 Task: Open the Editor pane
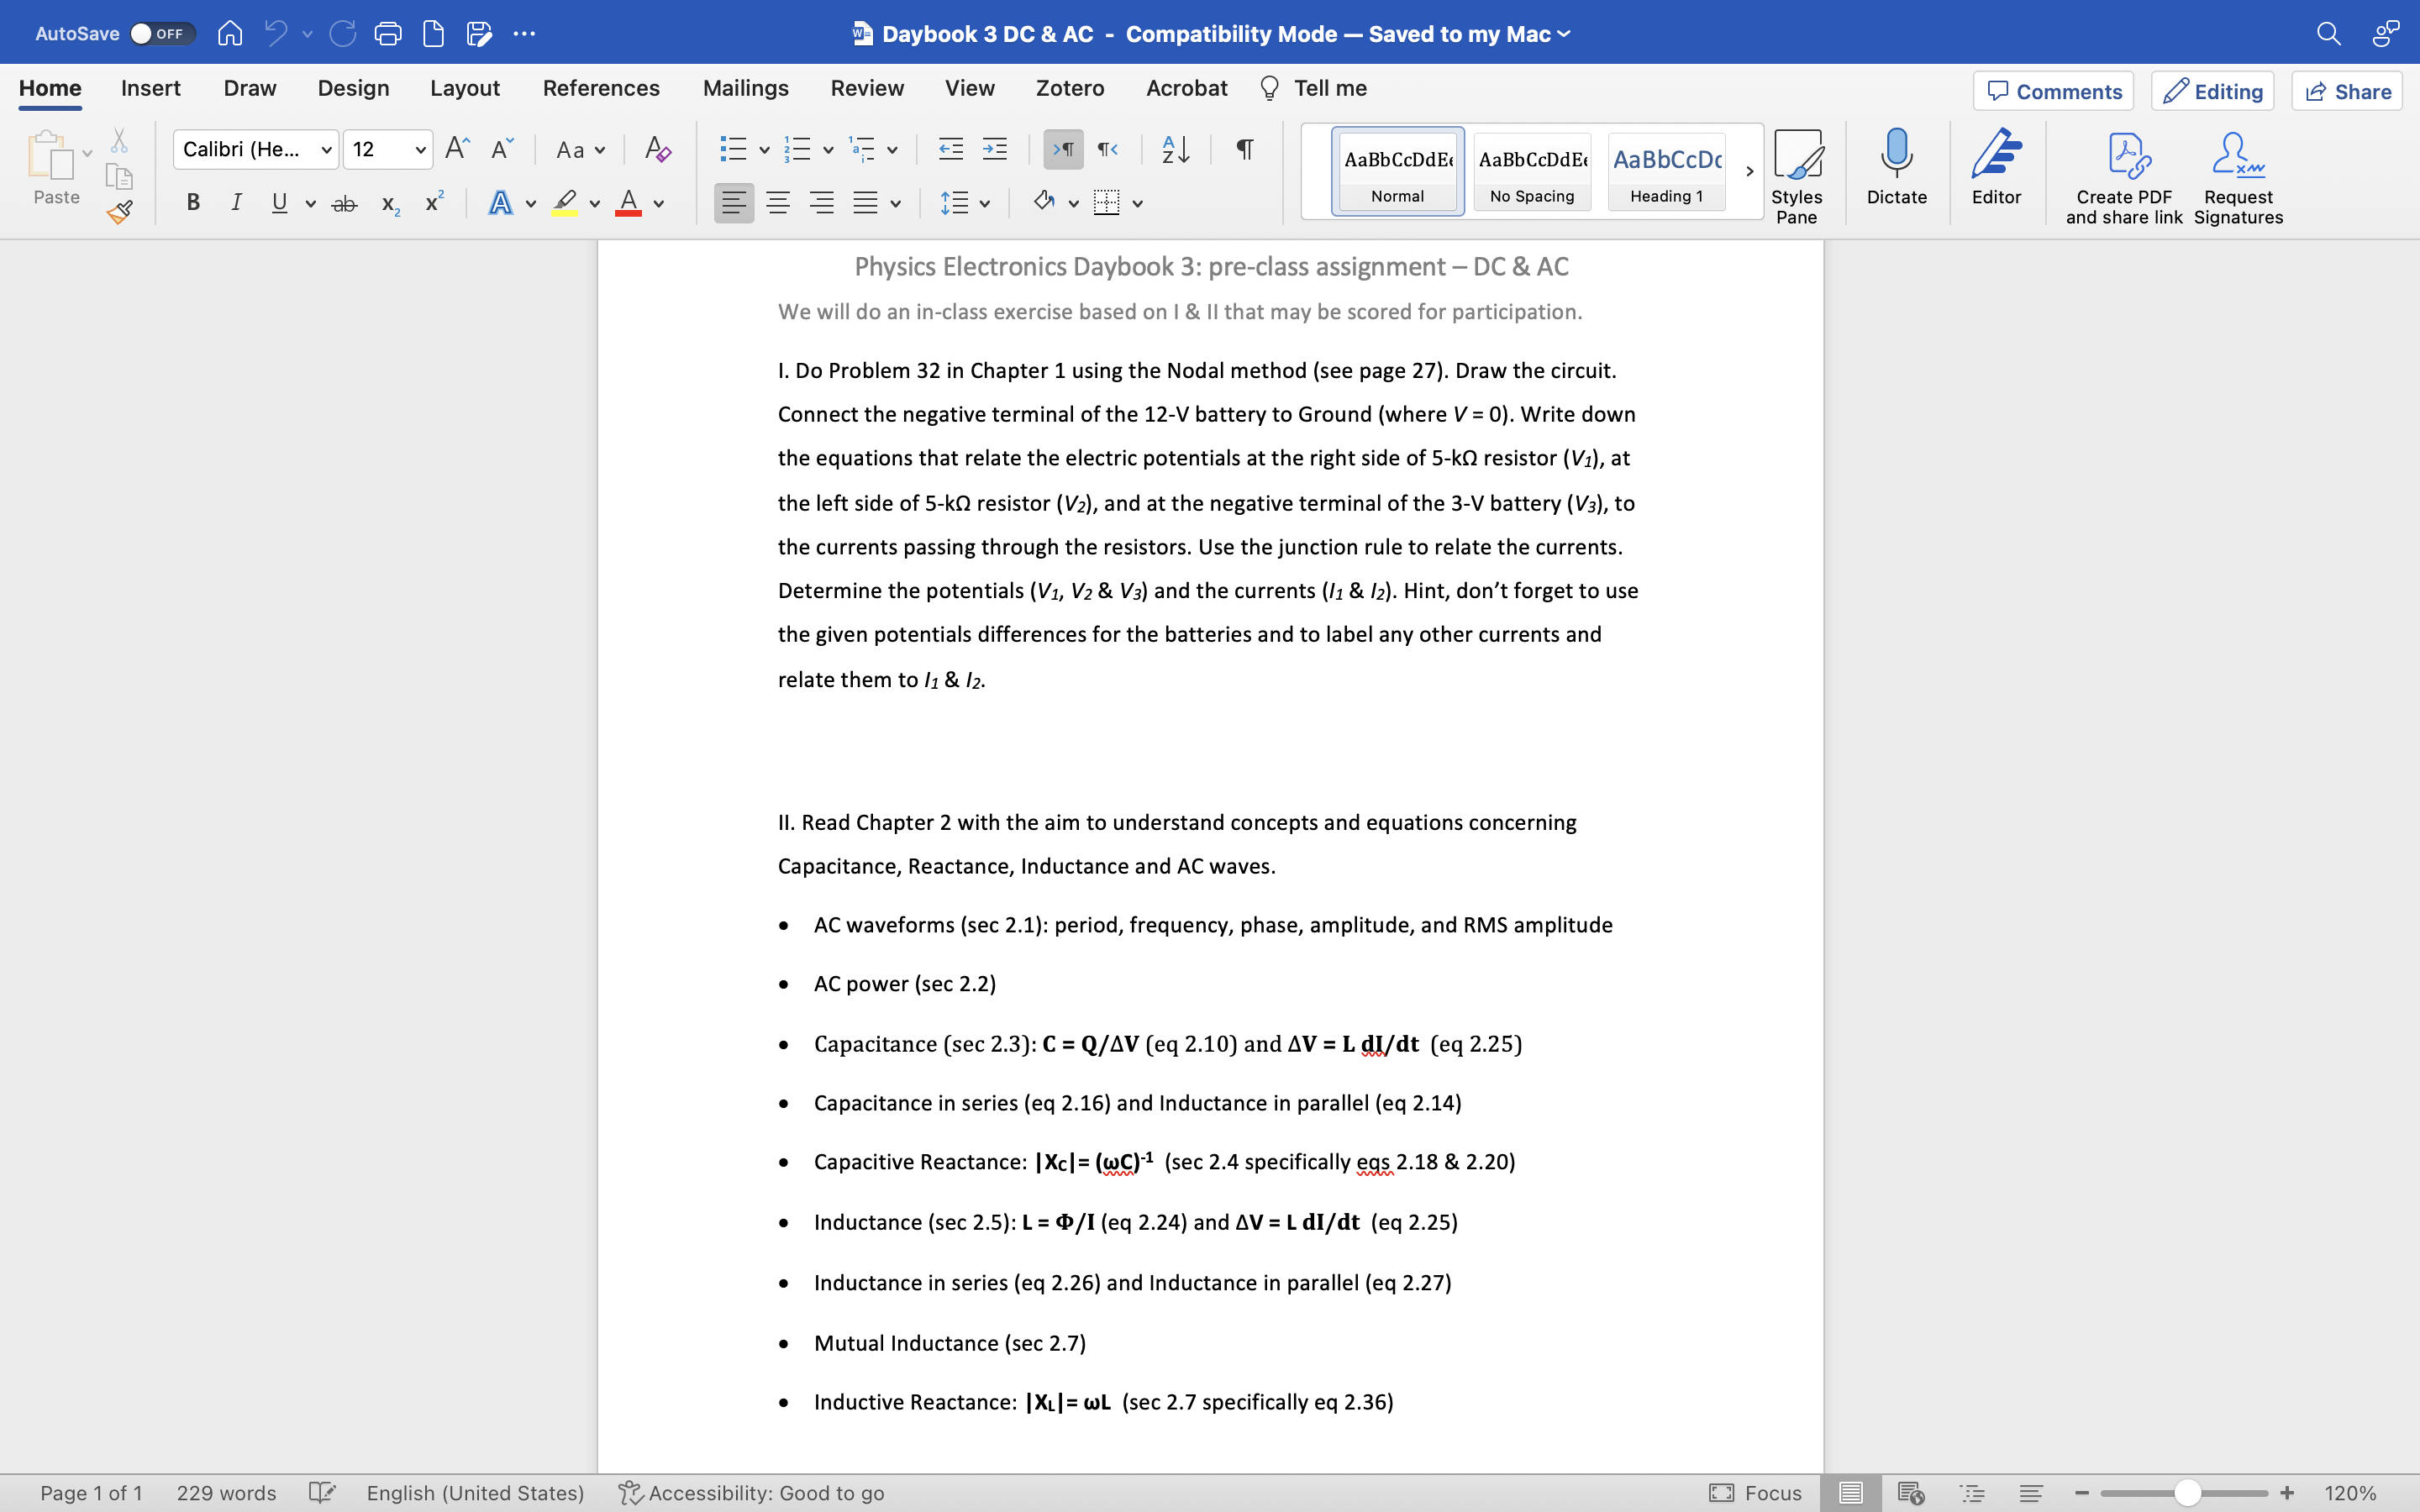(x=1995, y=170)
